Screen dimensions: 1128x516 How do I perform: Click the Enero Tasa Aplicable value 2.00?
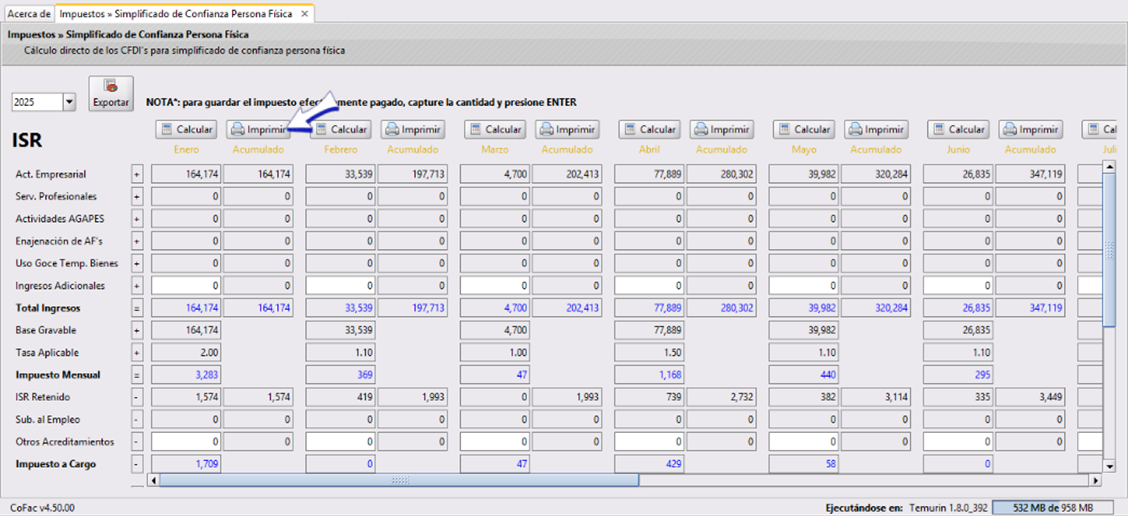click(186, 353)
